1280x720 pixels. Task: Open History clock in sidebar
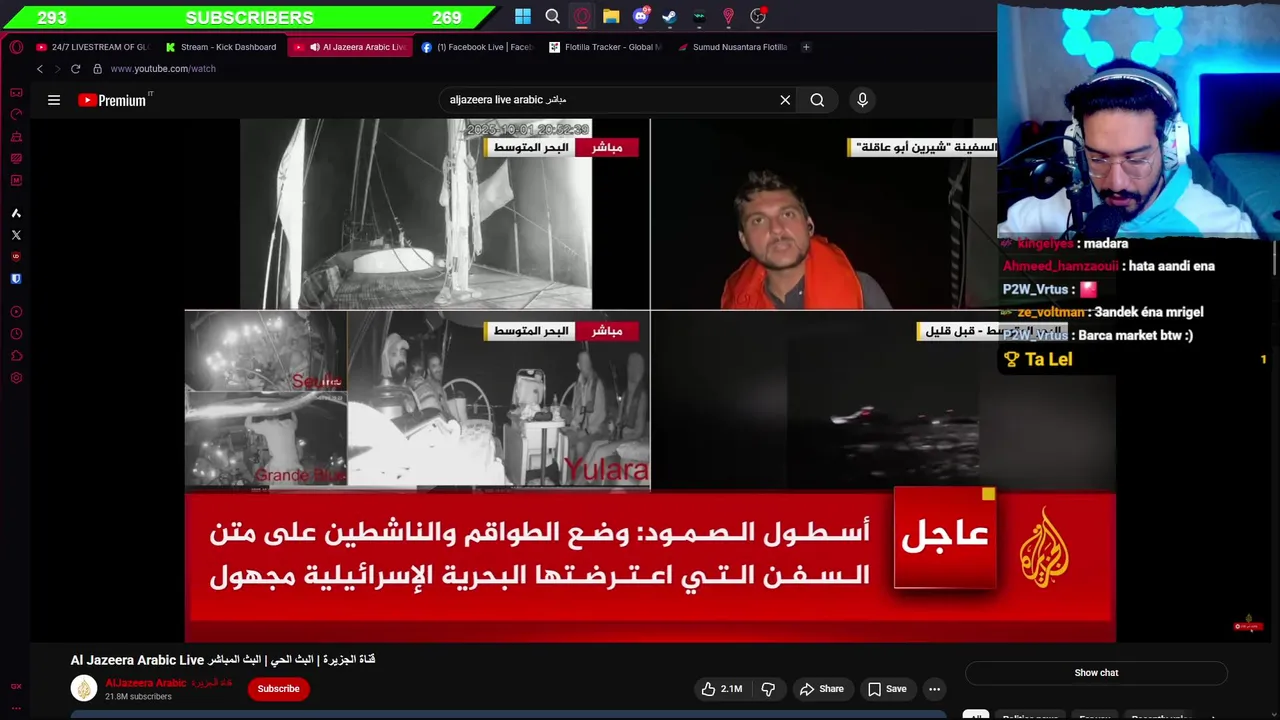[x=16, y=334]
